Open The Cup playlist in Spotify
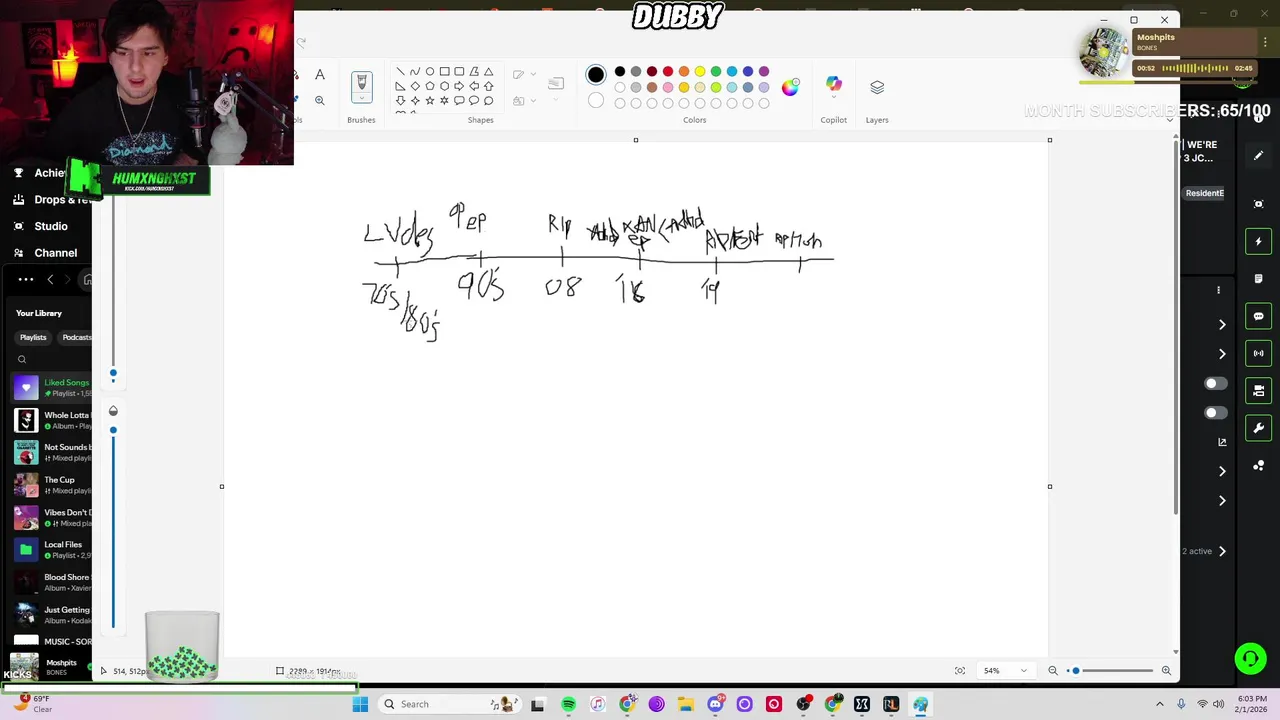This screenshot has height=720, width=1280. (x=52, y=485)
